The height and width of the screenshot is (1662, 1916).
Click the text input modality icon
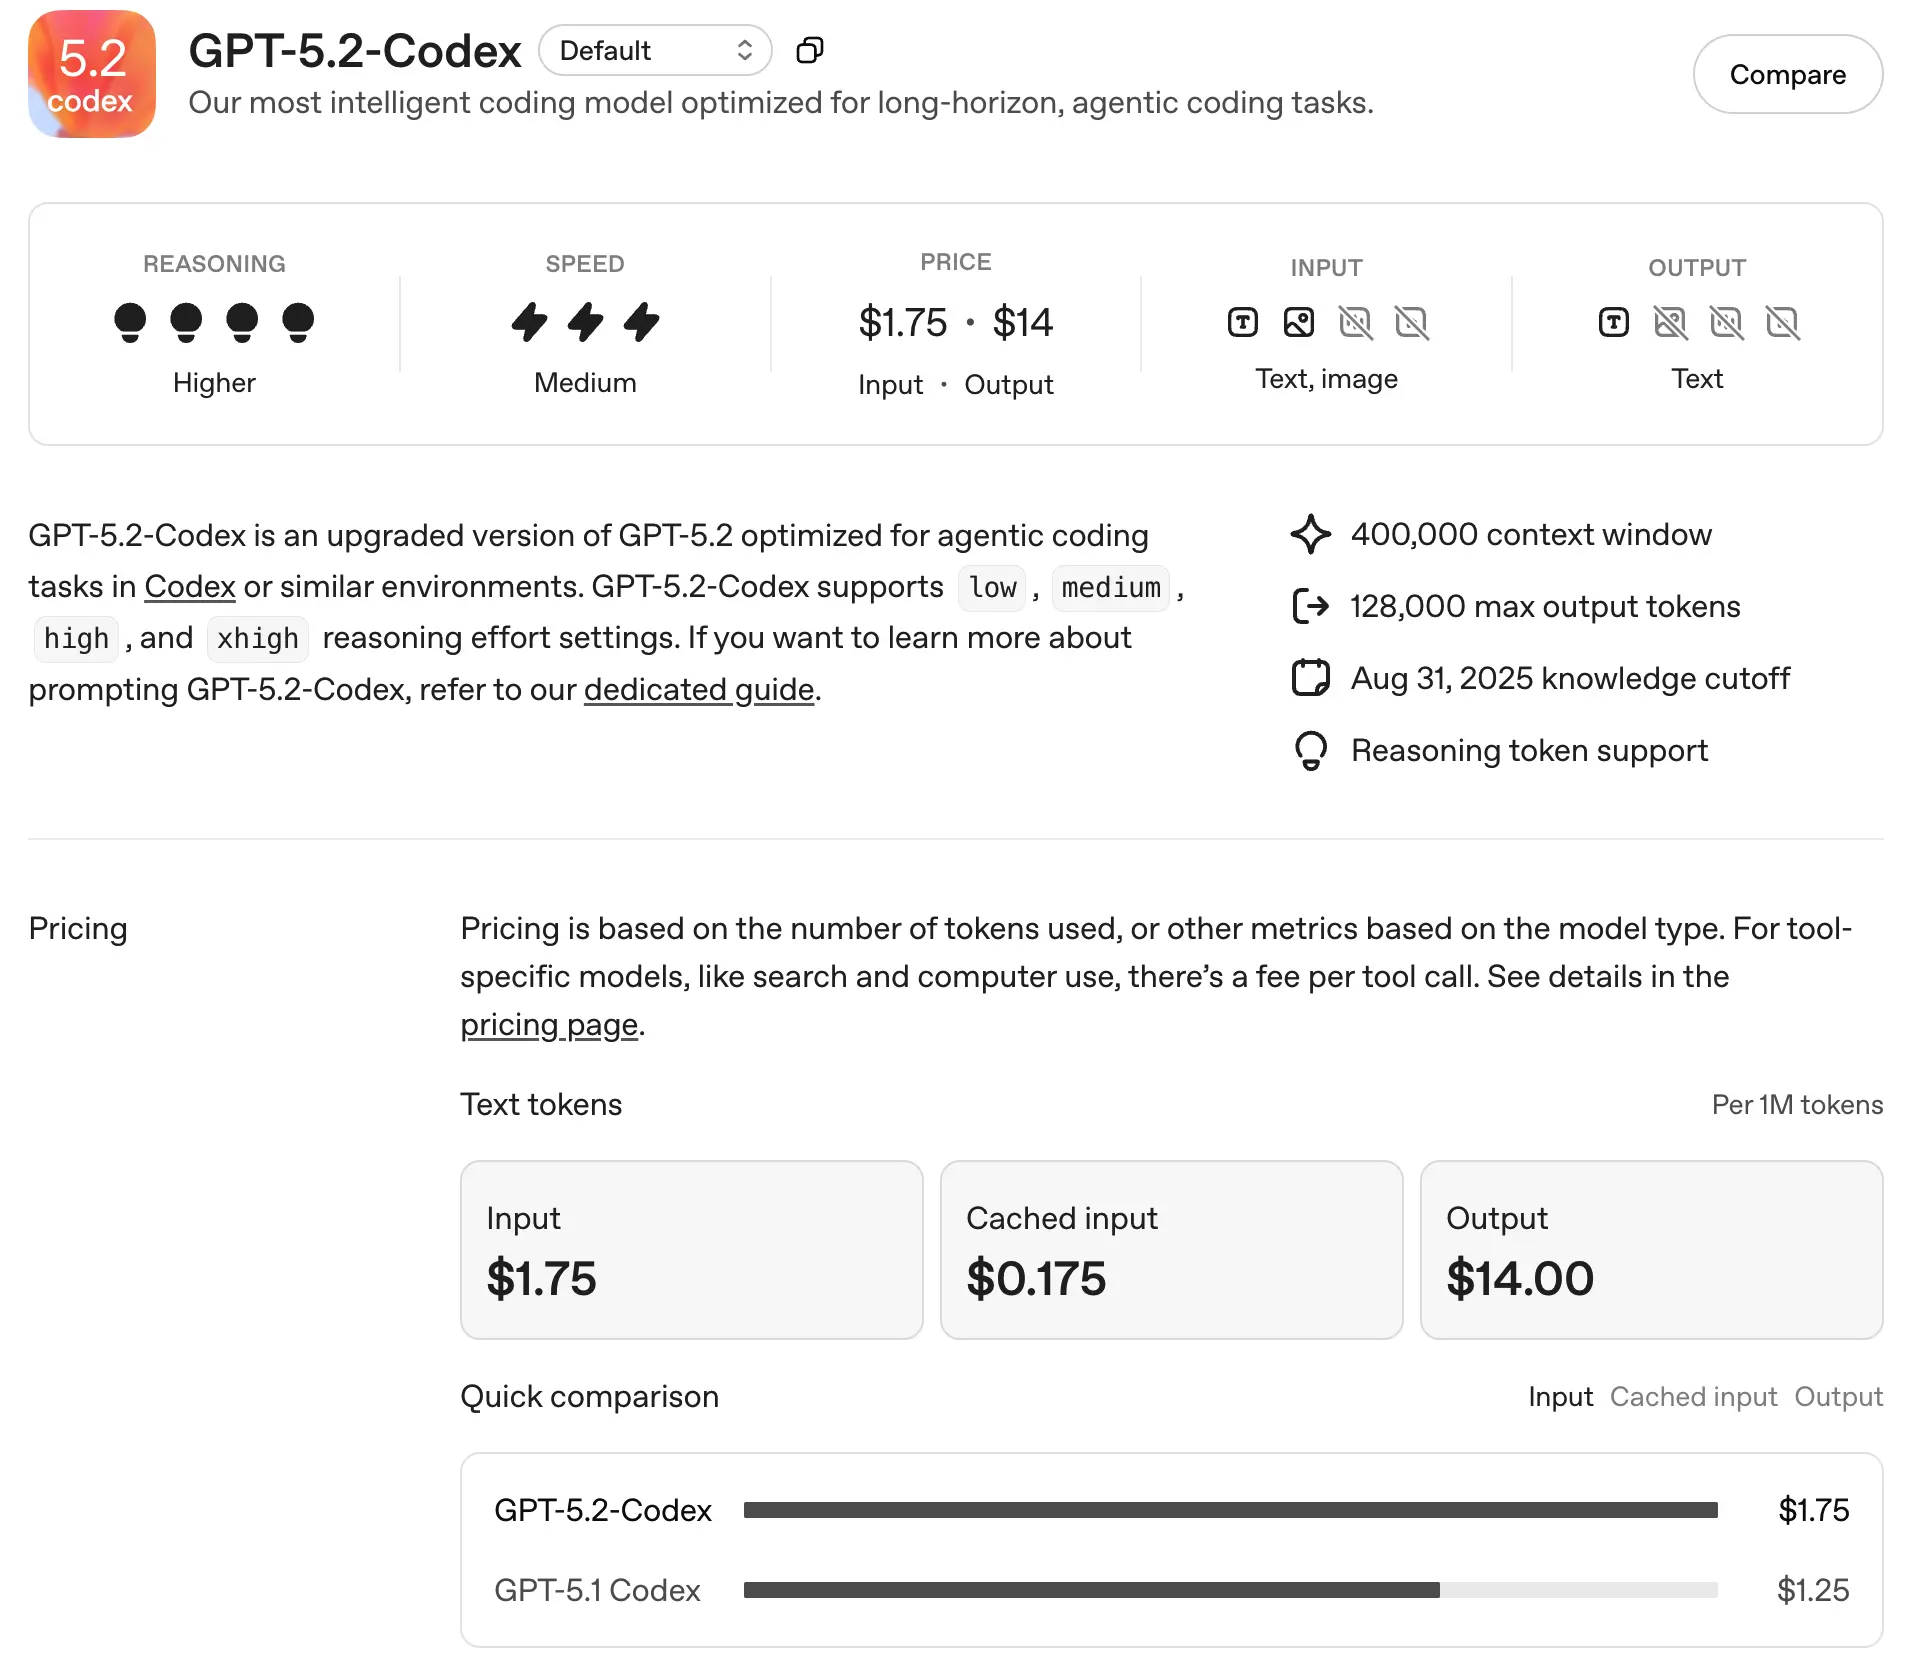tap(1242, 322)
